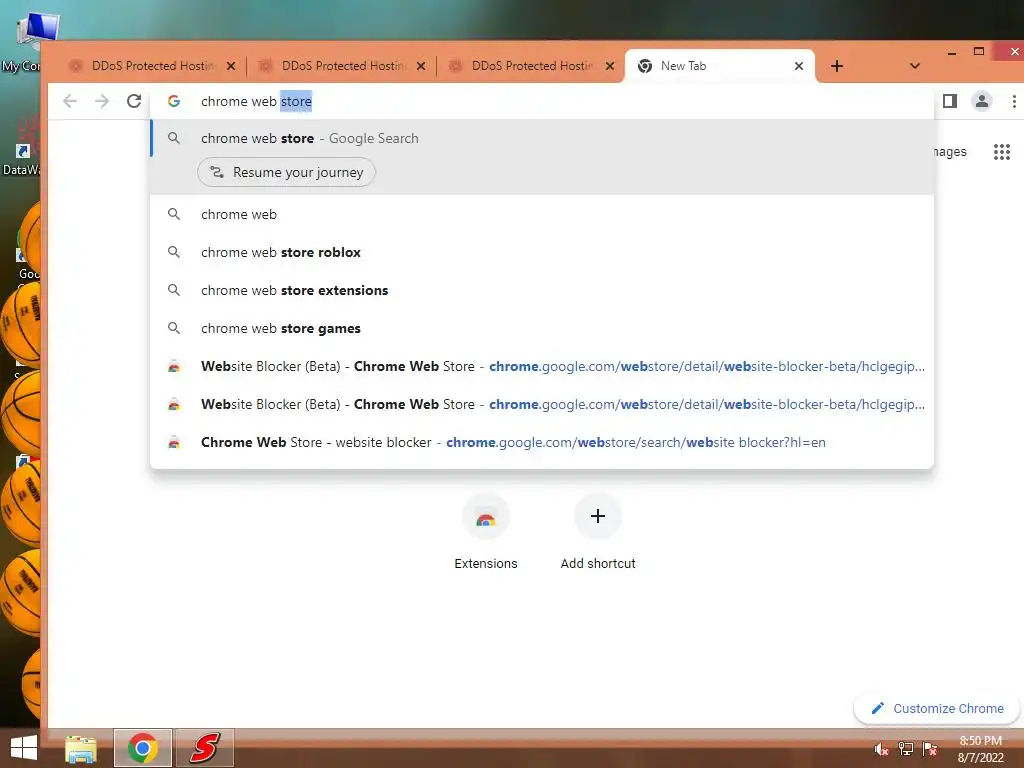This screenshot has height=768, width=1024.
Task: Open 'Chrome Web Store - website blocker' suggestion
Action: (542, 442)
